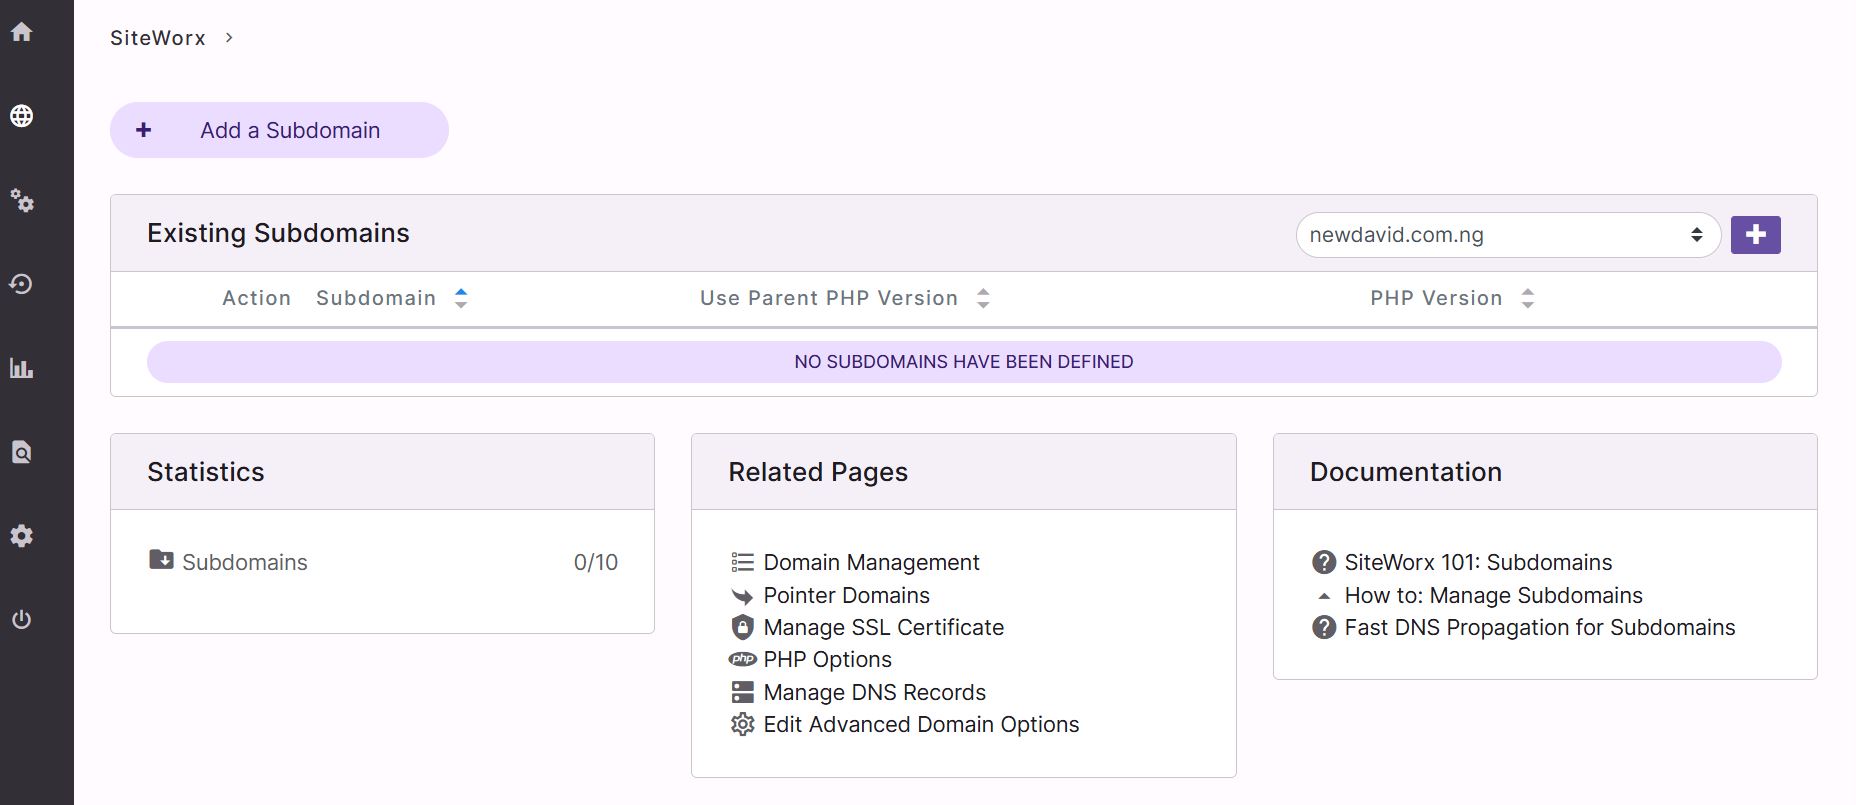Click the Add a Subdomain button
Image resolution: width=1856 pixels, height=805 pixels.
pos(279,130)
